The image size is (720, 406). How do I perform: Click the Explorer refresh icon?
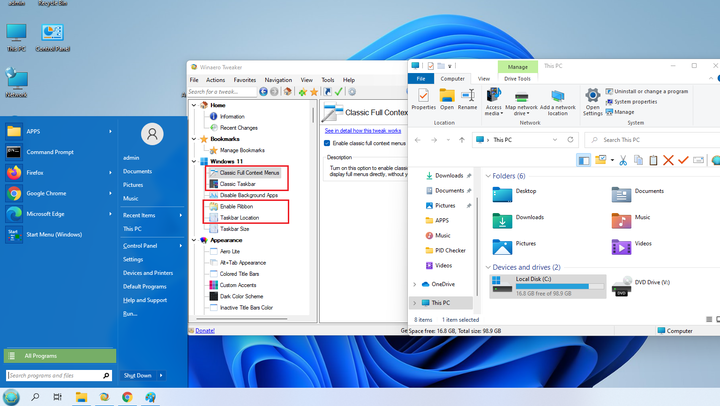[570, 140]
